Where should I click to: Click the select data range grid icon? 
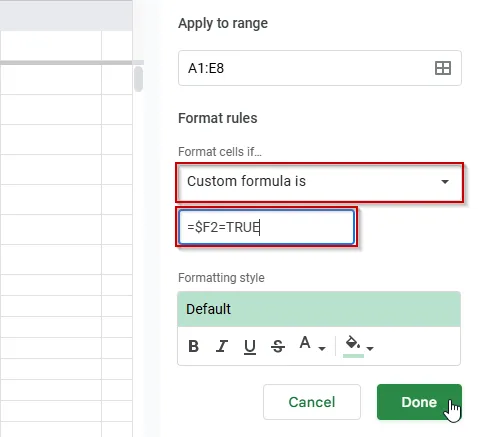(x=443, y=68)
